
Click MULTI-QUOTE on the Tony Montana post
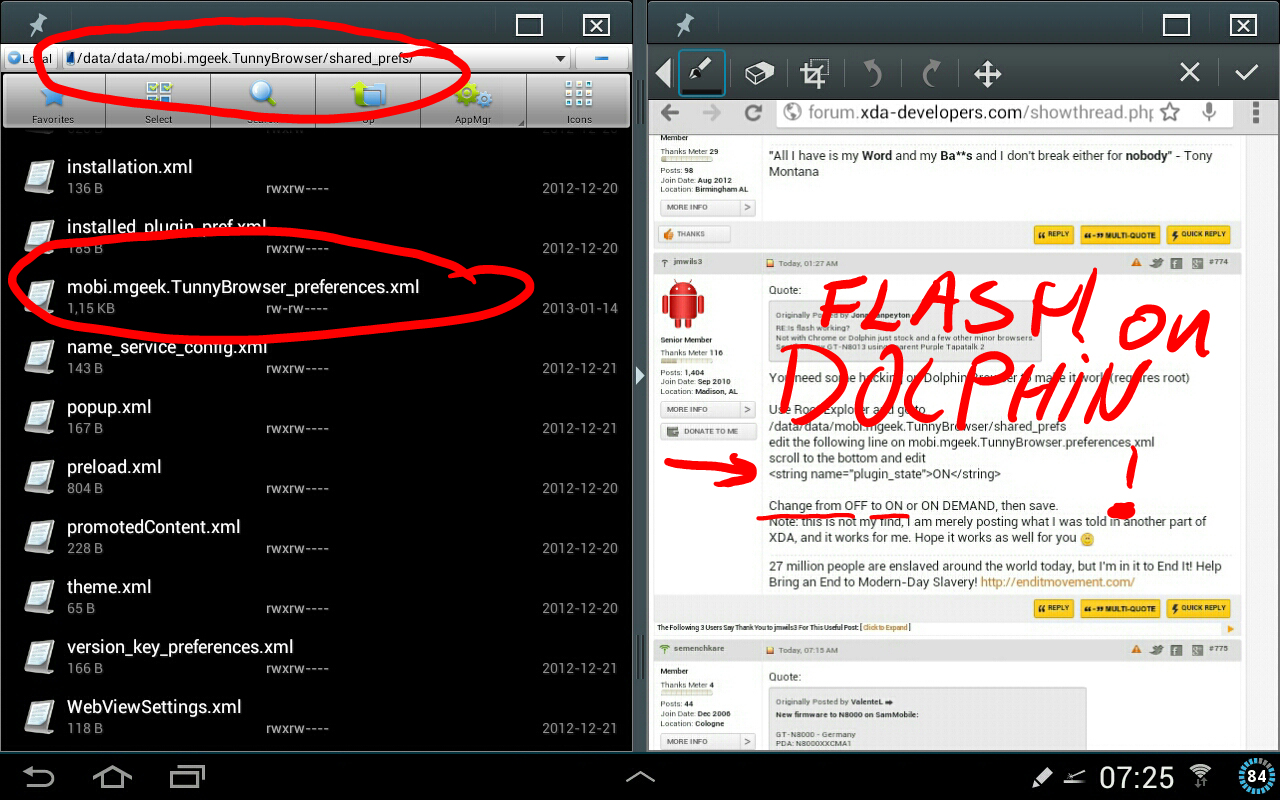[x=1120, y=235]
